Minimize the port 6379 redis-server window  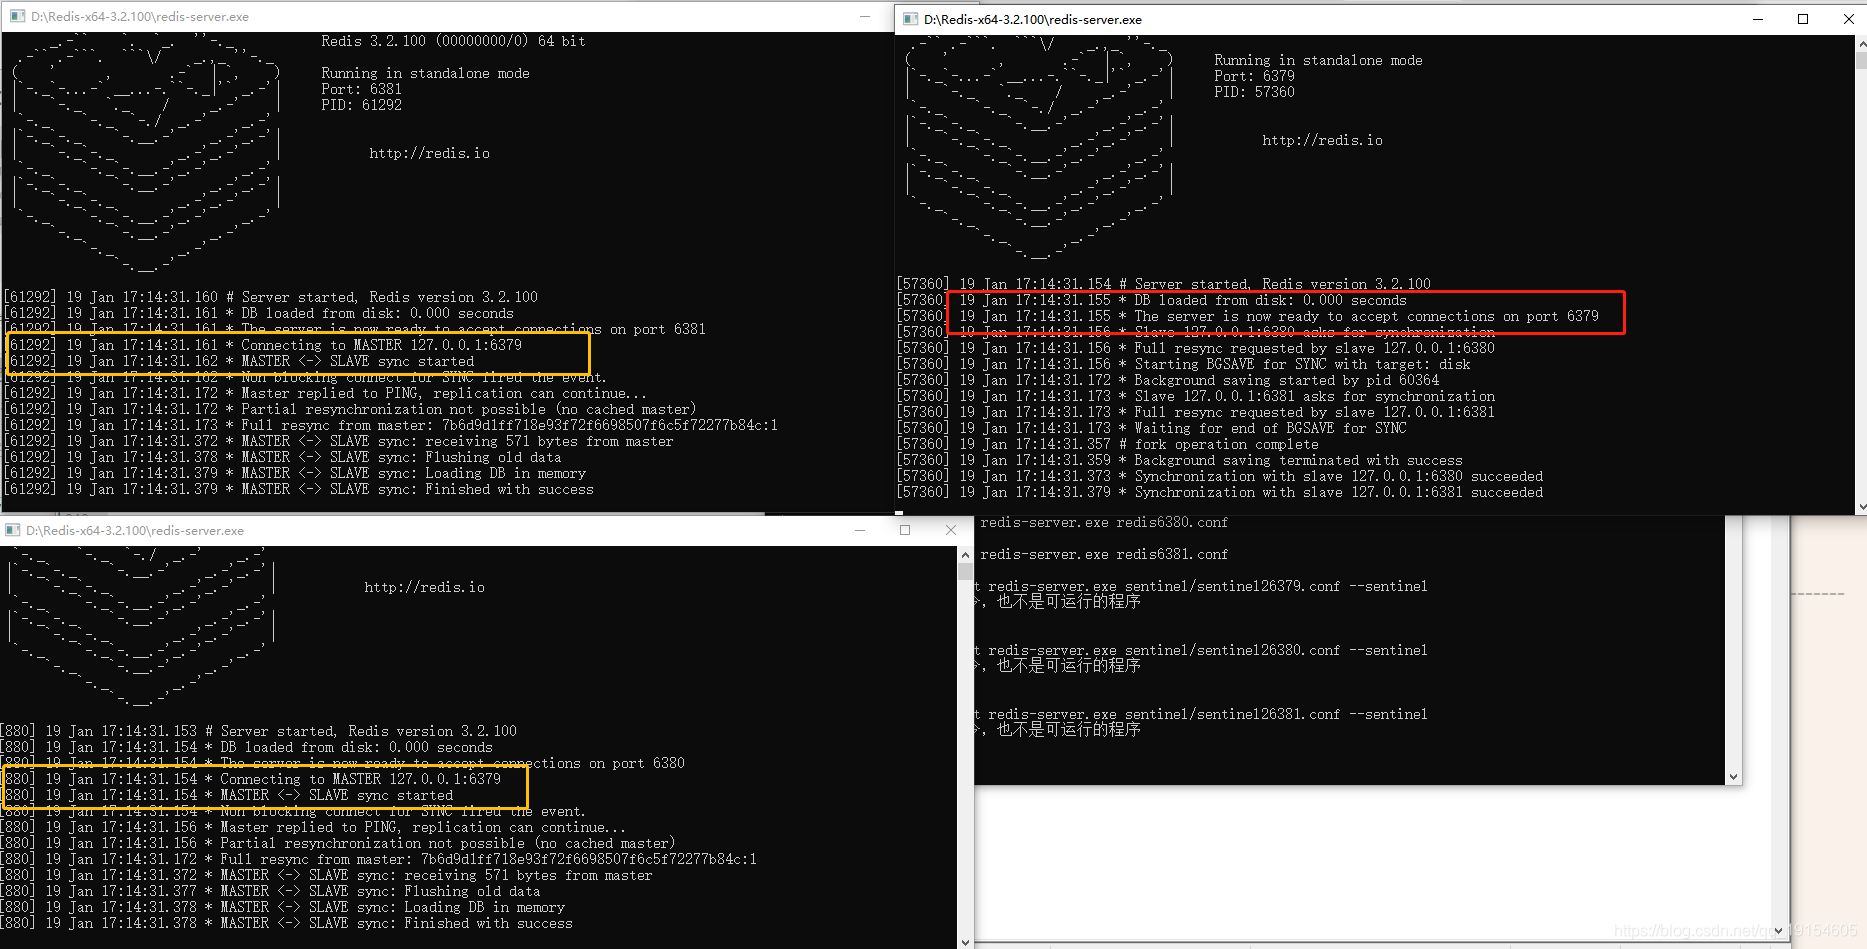1758,19
